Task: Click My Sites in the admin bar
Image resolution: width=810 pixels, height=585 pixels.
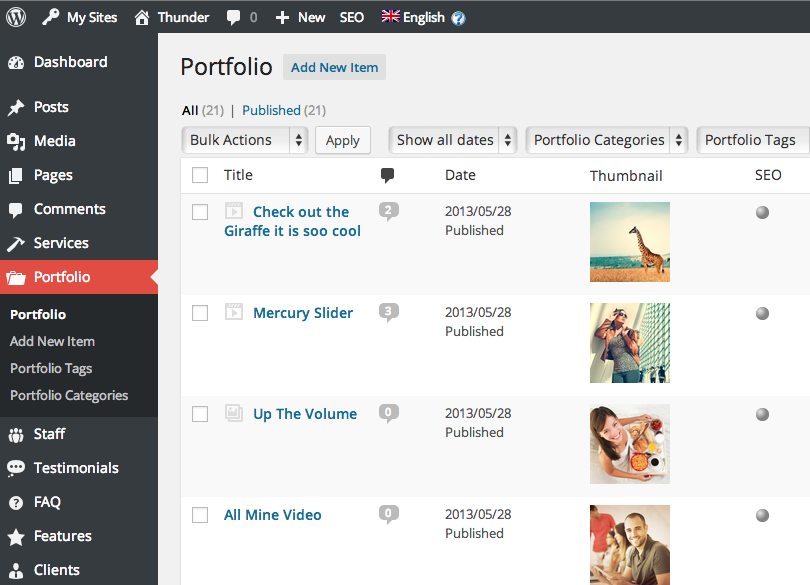Action: coord(80,16)
